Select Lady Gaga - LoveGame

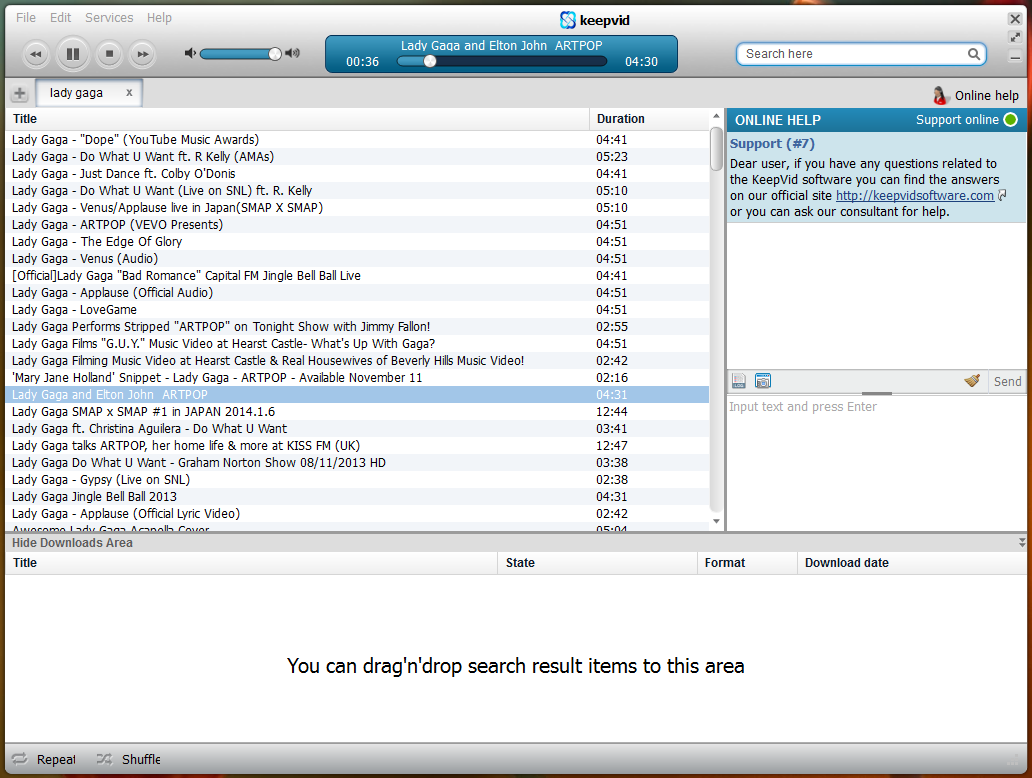tap(357, 310)
